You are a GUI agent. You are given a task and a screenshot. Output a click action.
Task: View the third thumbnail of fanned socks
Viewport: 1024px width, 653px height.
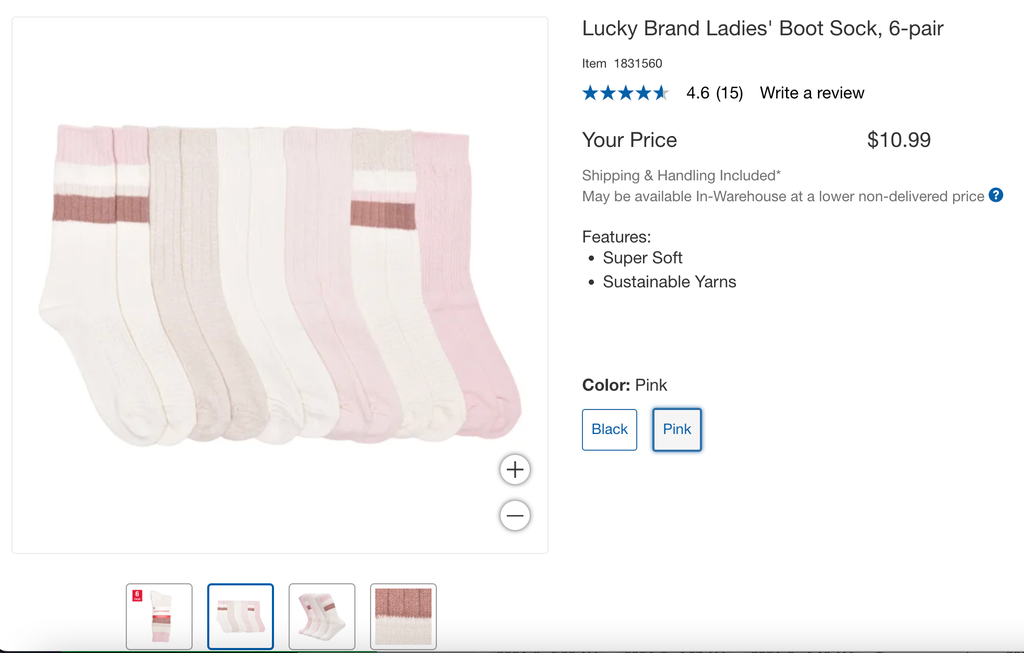click(322, 616)
